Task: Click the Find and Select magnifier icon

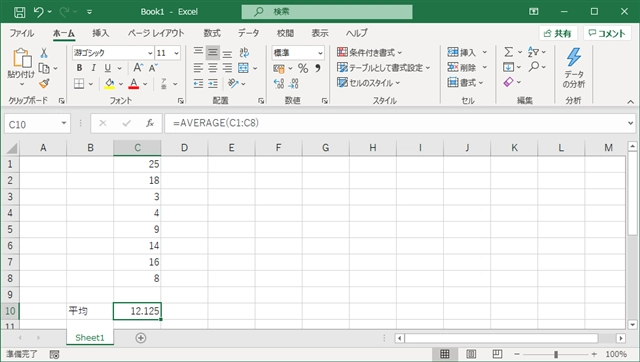Action: (x=533, y=67)
